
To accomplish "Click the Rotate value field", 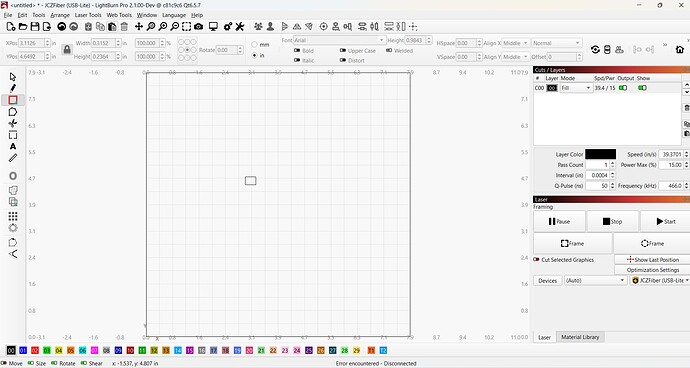I will (227, 50).
